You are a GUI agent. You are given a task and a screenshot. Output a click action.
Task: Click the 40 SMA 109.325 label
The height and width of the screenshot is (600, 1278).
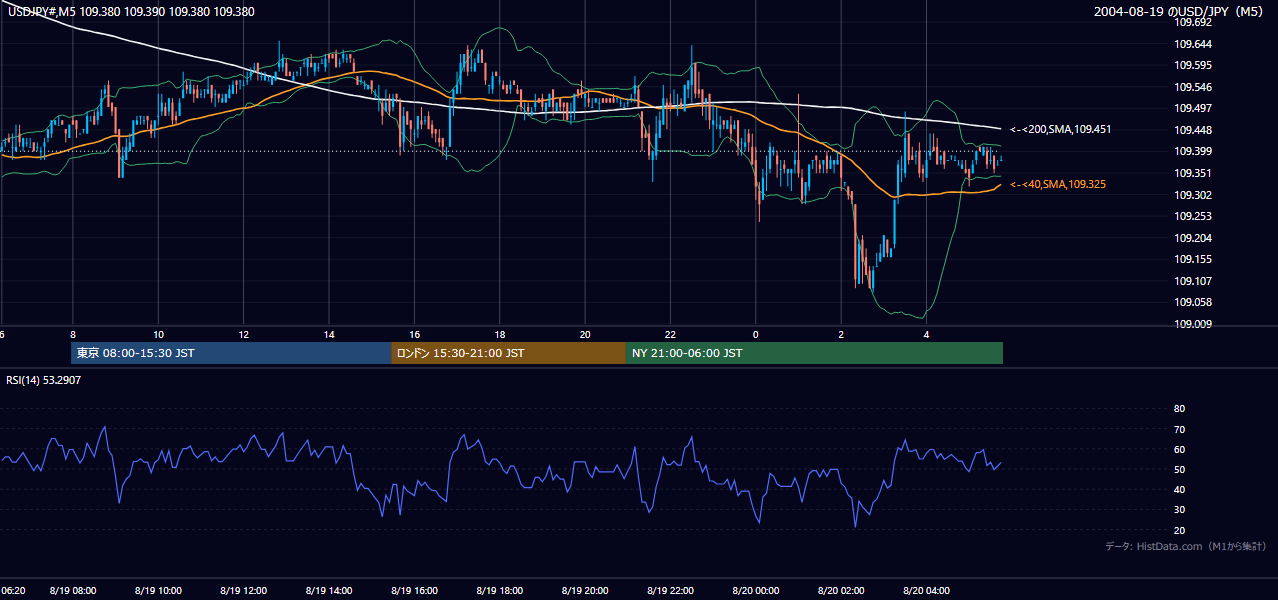click(x=1058, y=184)
